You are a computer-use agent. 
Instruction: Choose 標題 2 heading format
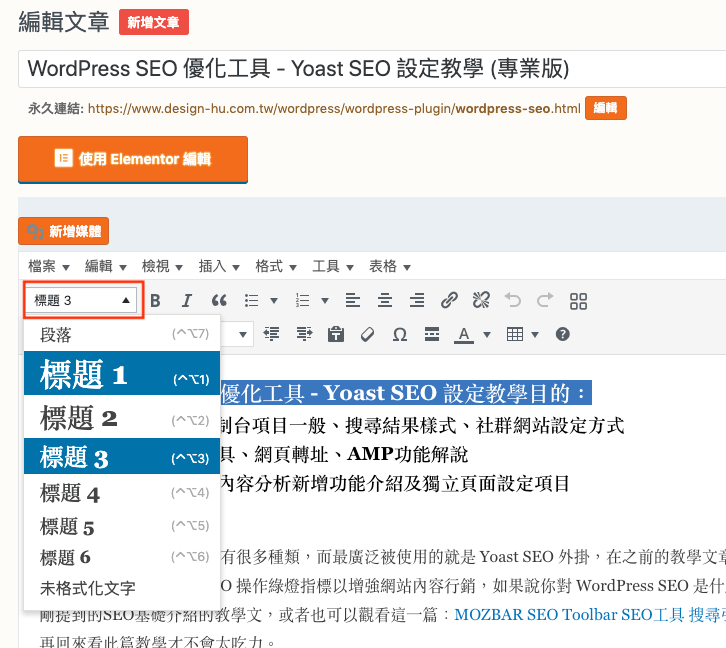(122, 417)
